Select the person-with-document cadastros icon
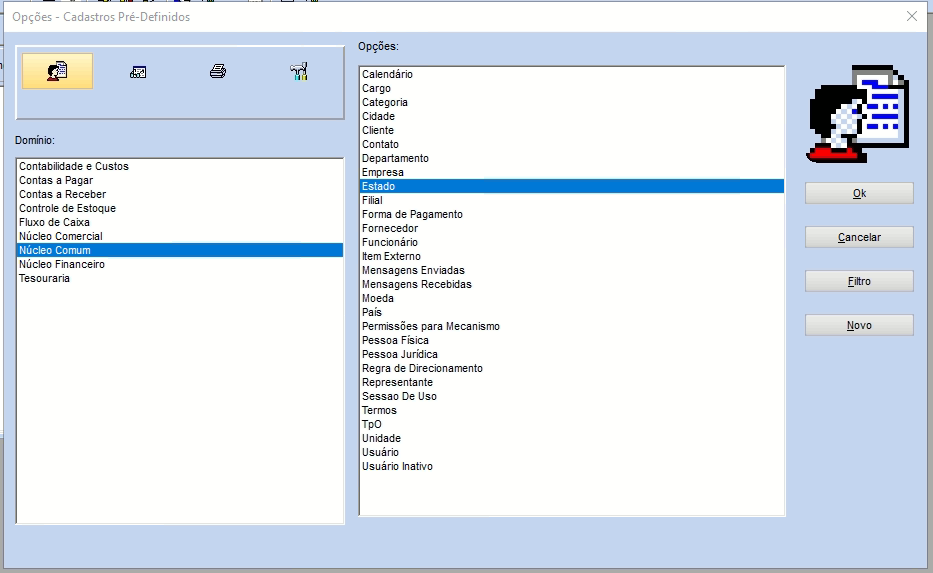933x573 pixels. (57, 71)
